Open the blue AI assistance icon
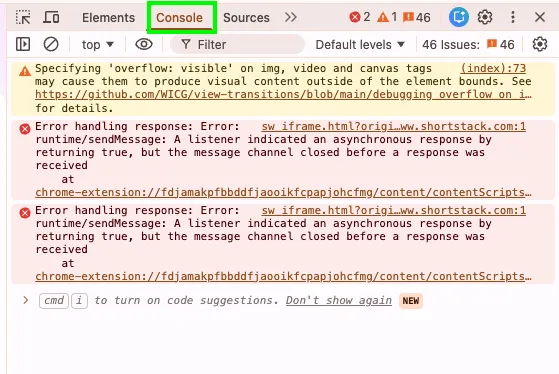 tap(458, 17)
